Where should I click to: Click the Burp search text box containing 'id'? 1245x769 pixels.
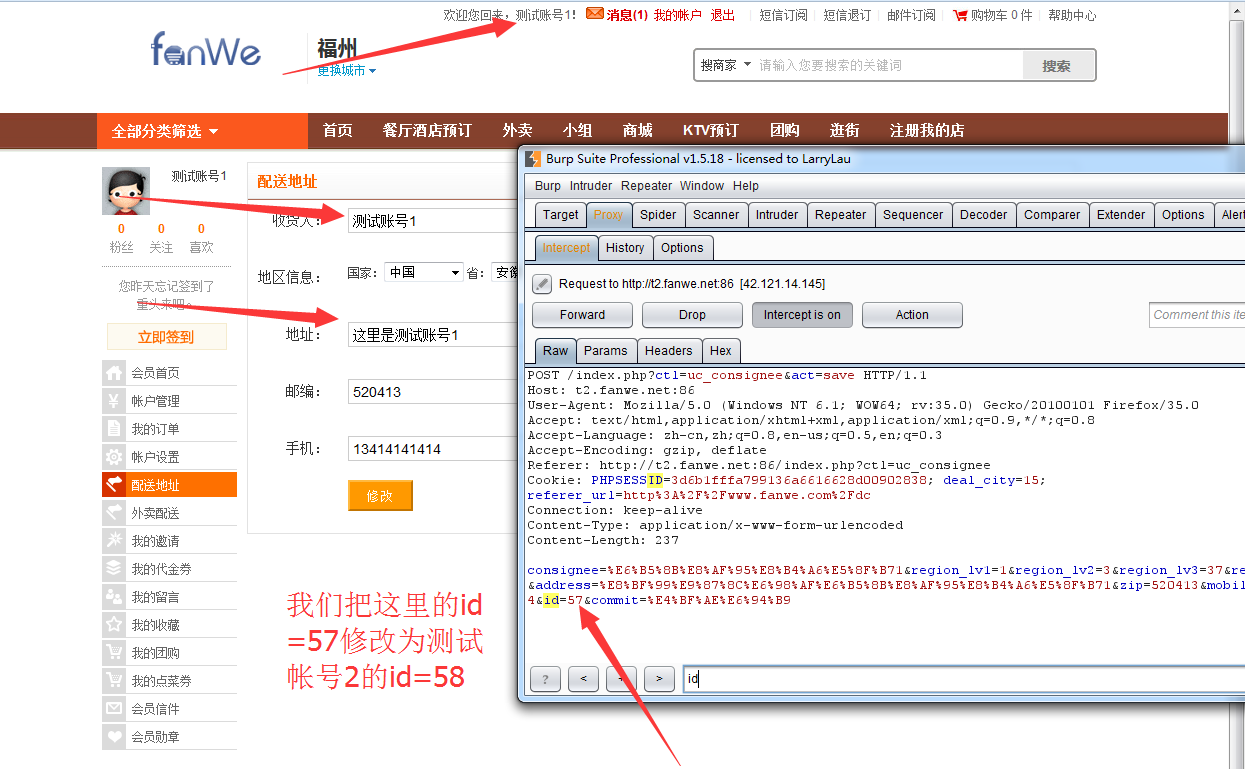964,679
